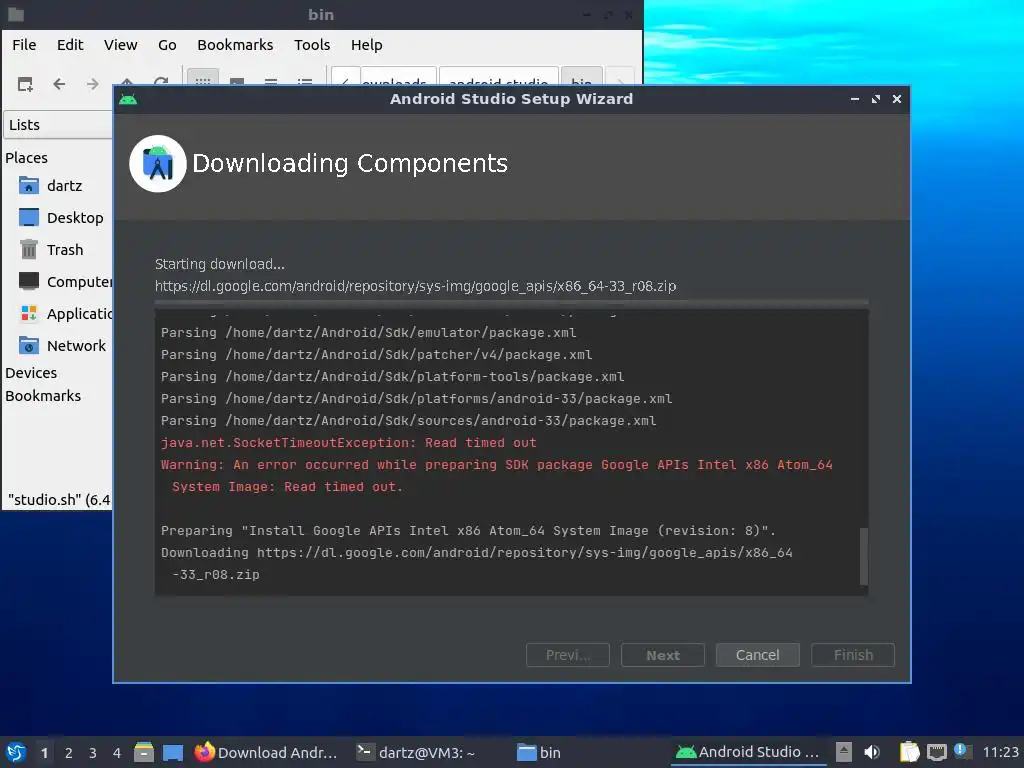
Task: Open the View menu in file manager
Action: click(x=121, y=45)
